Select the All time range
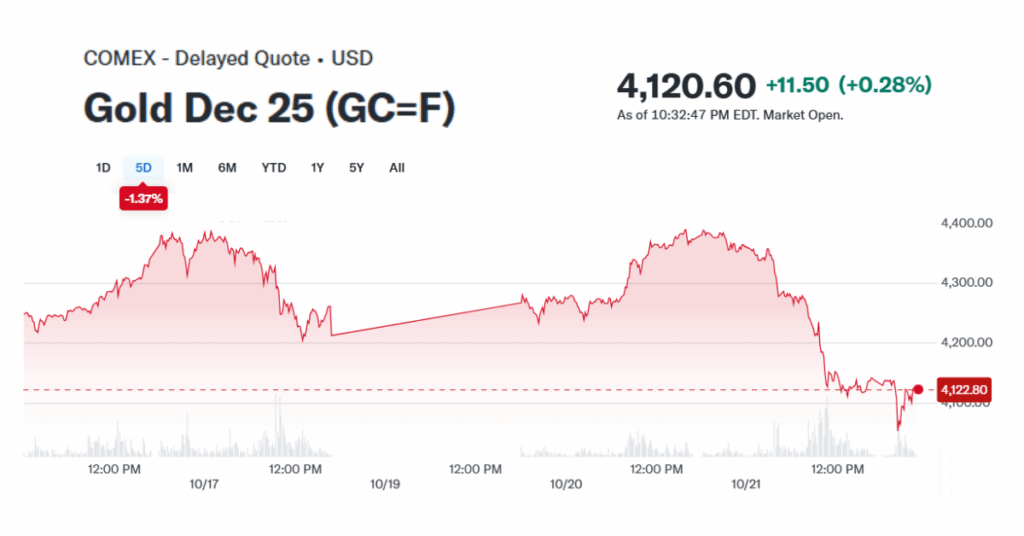Screen dimensions: 1024x536 [x=397, y=168]
